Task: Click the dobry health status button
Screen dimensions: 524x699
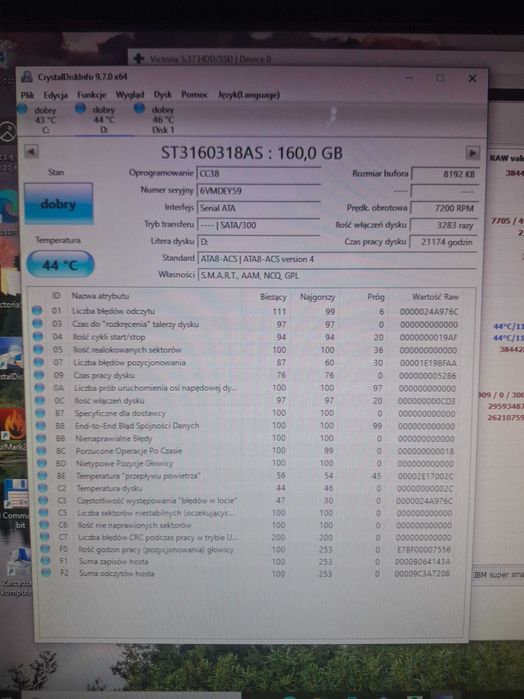Action: point(58,204)
